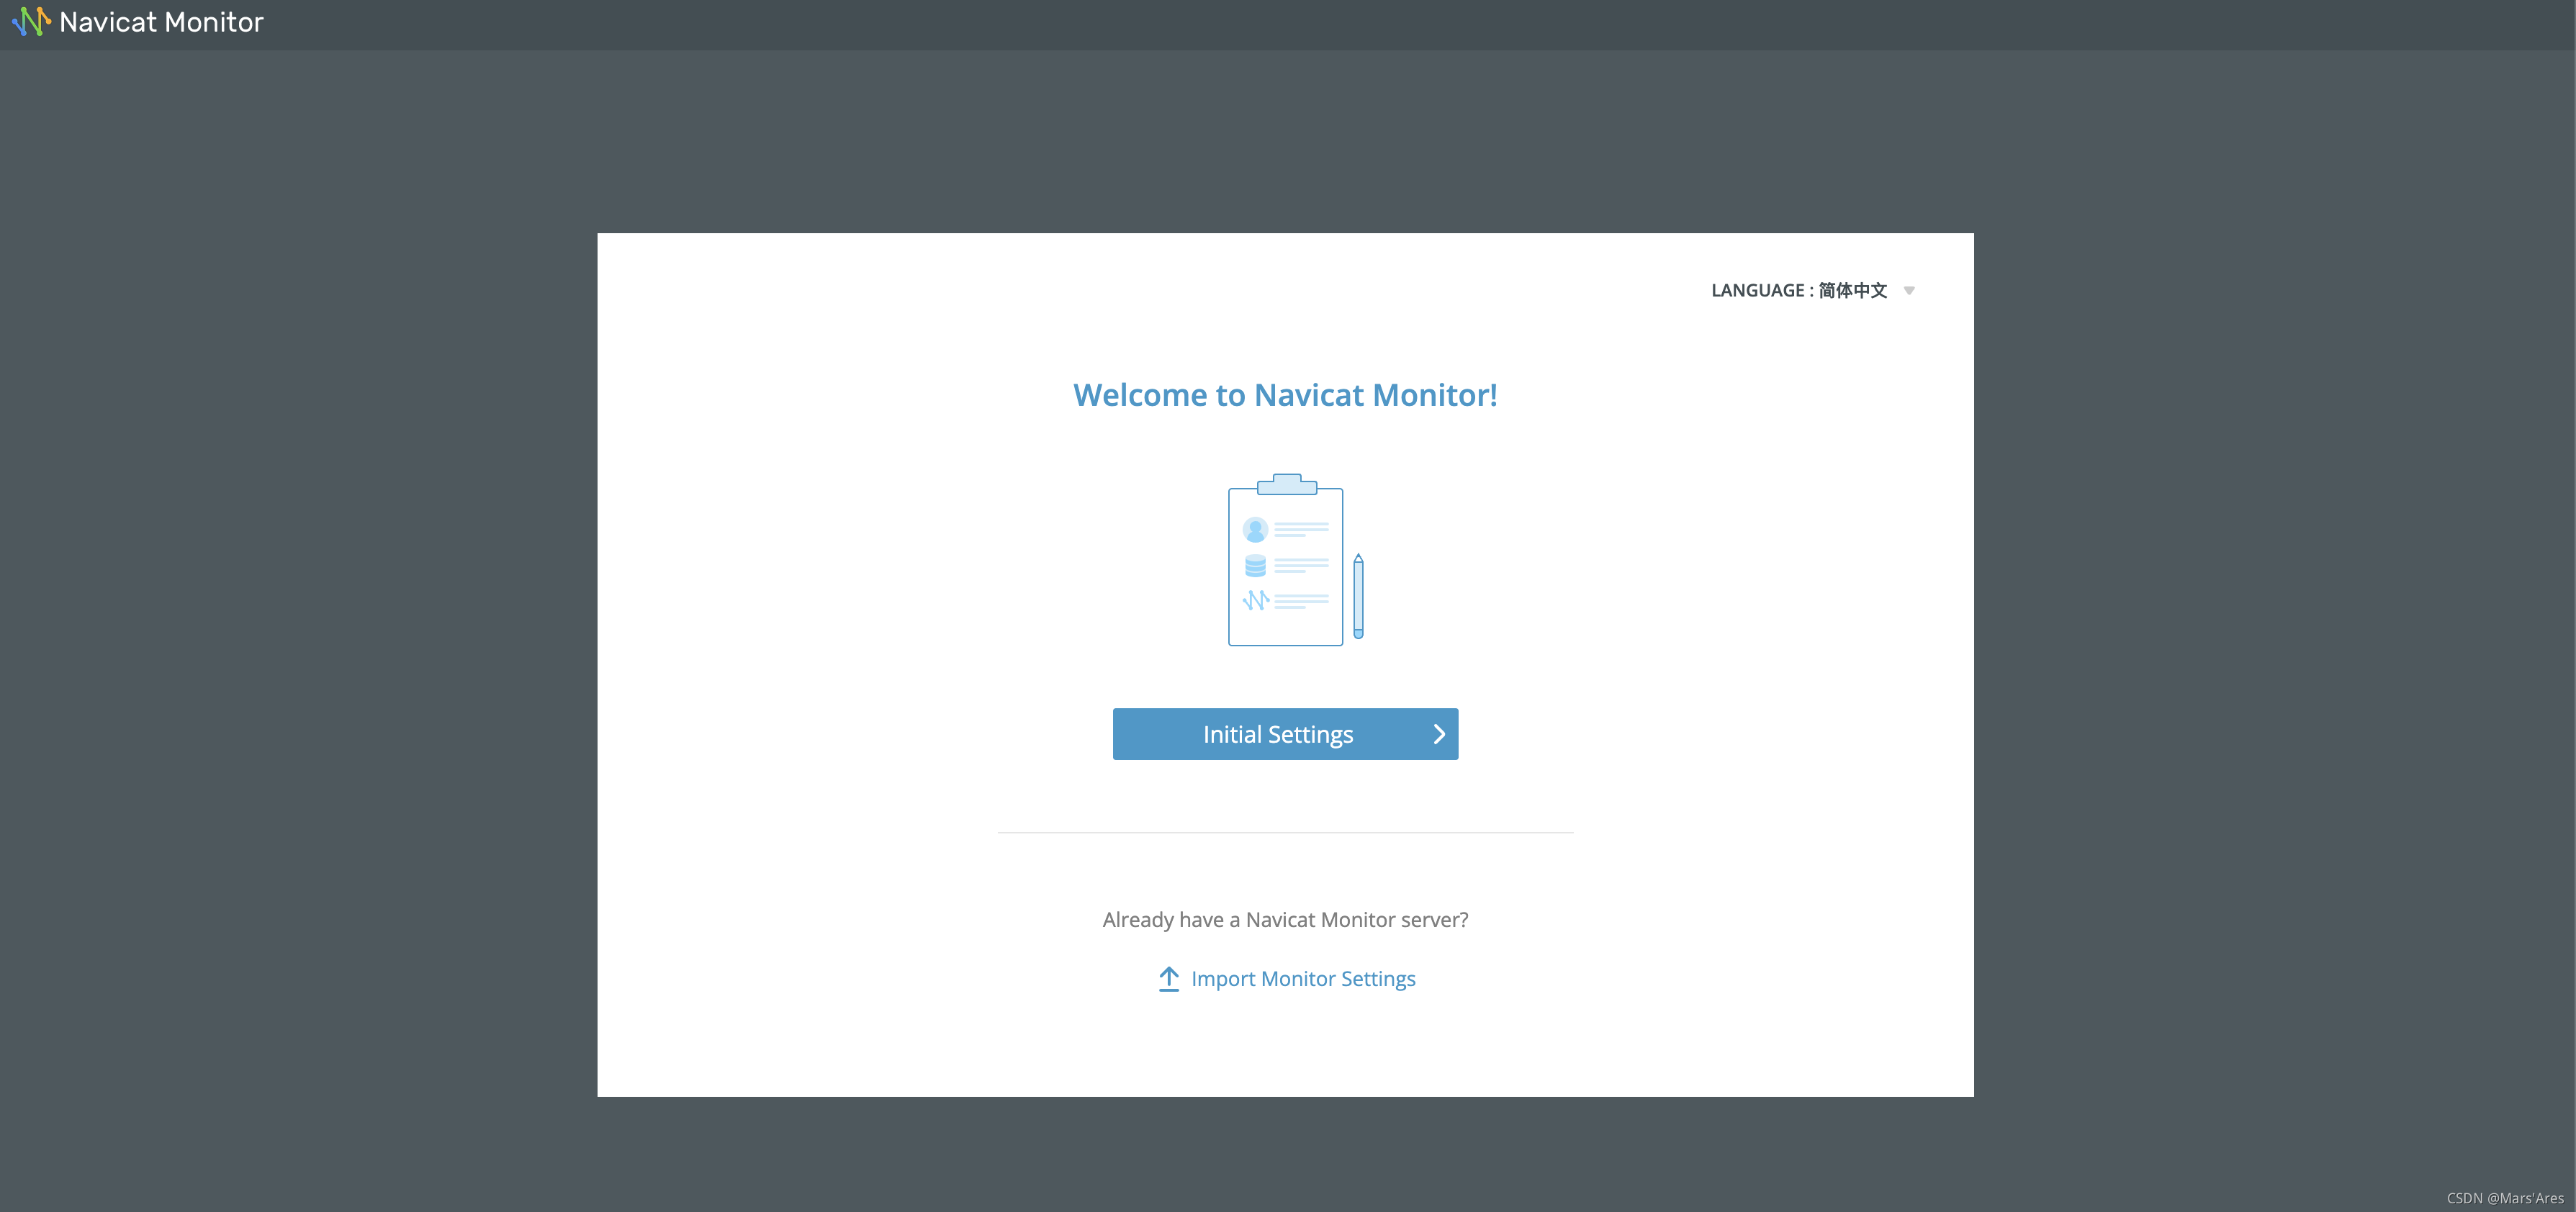Click the horizontal divider line
The width and height of the screenshot is (2576, 1212).
tap(1285, 832)
